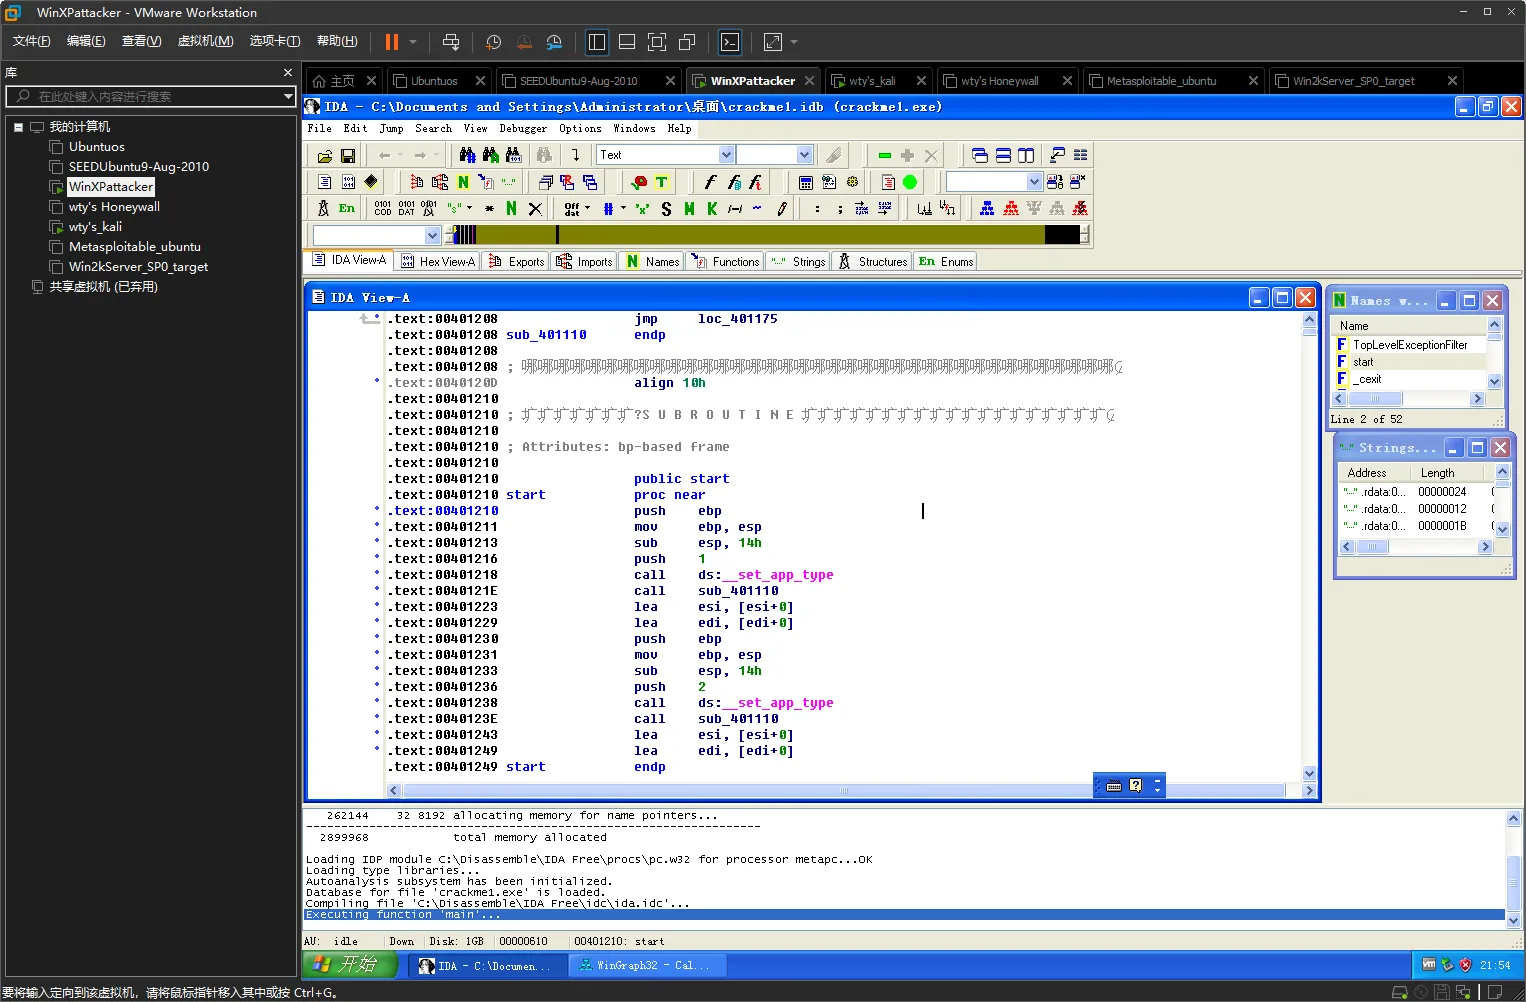Switch to the Functions tab
The height and width of the screenshot is (1002, 1526).
[725, 261]
